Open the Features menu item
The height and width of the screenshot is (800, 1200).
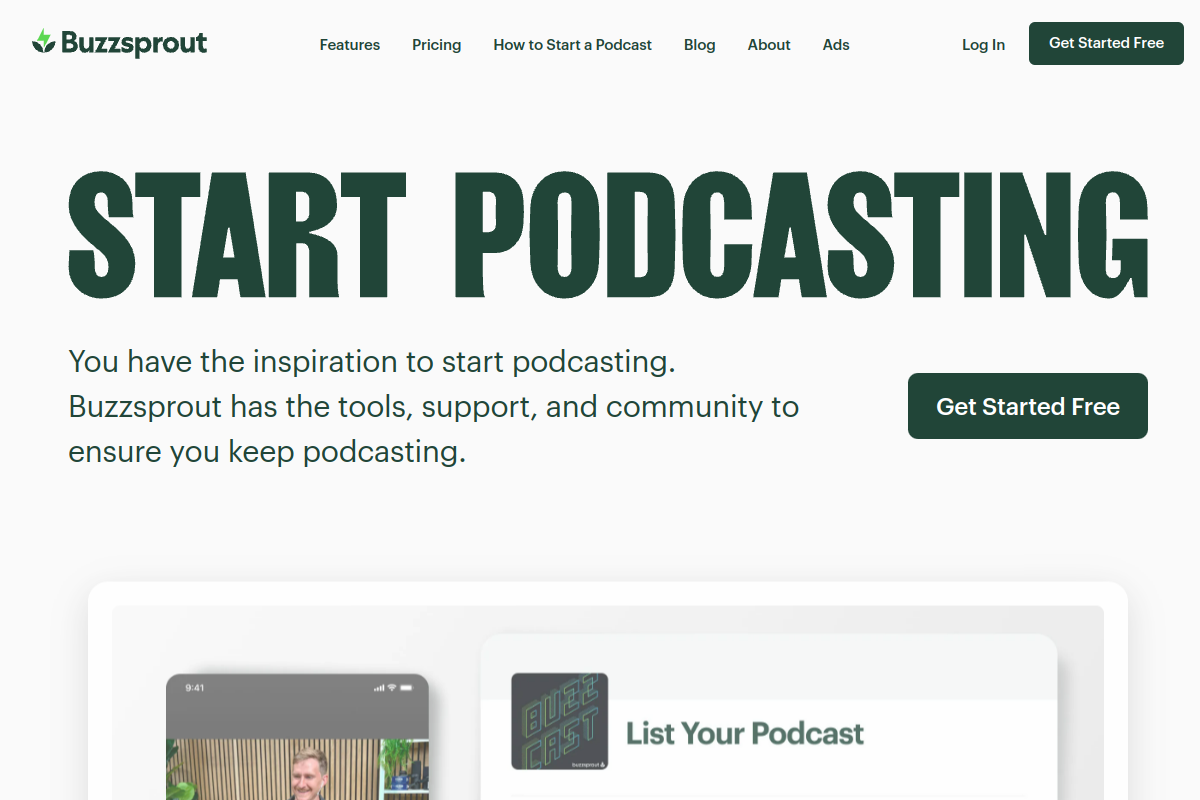[x=350, y=45]
